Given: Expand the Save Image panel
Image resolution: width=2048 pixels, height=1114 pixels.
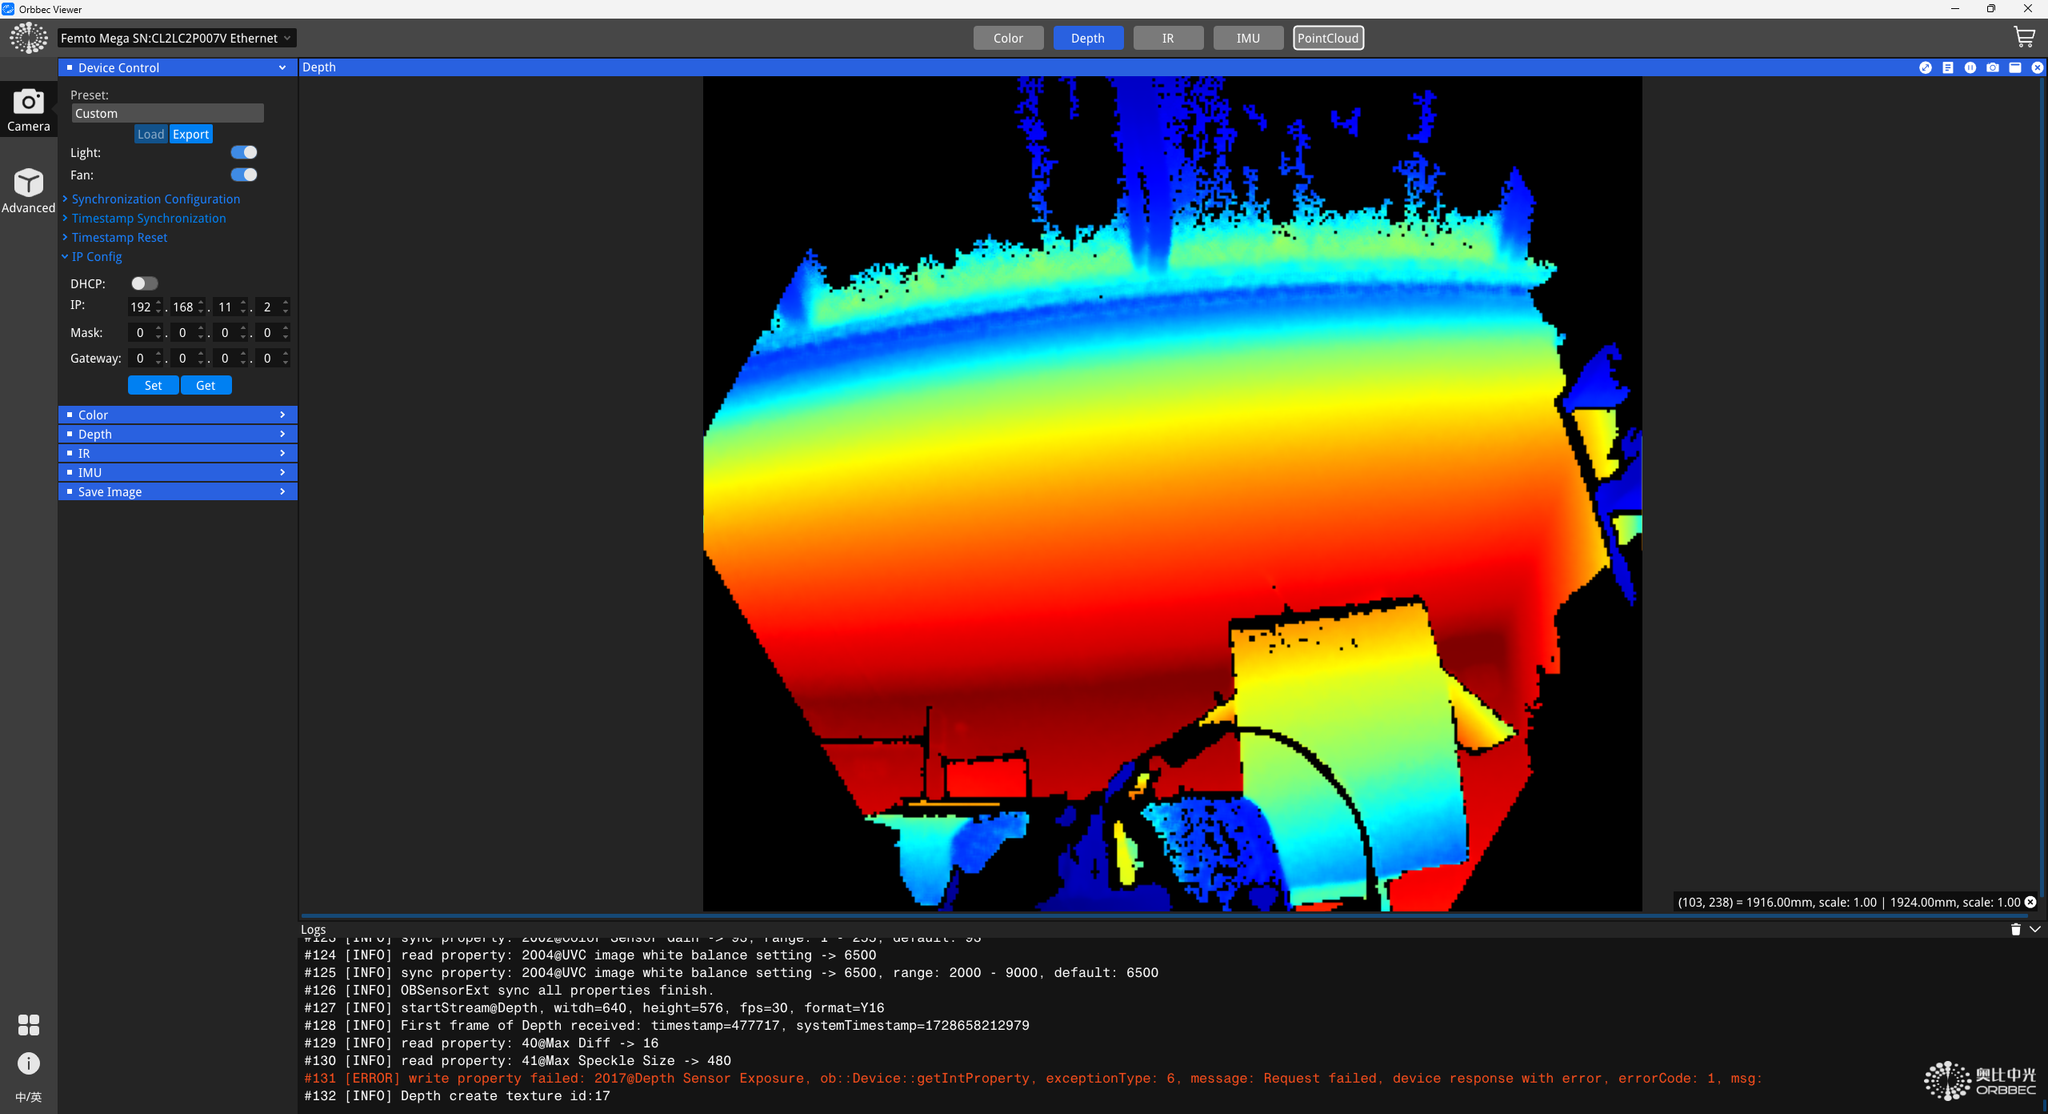Looking at the screenshot, I should point(177,492).
